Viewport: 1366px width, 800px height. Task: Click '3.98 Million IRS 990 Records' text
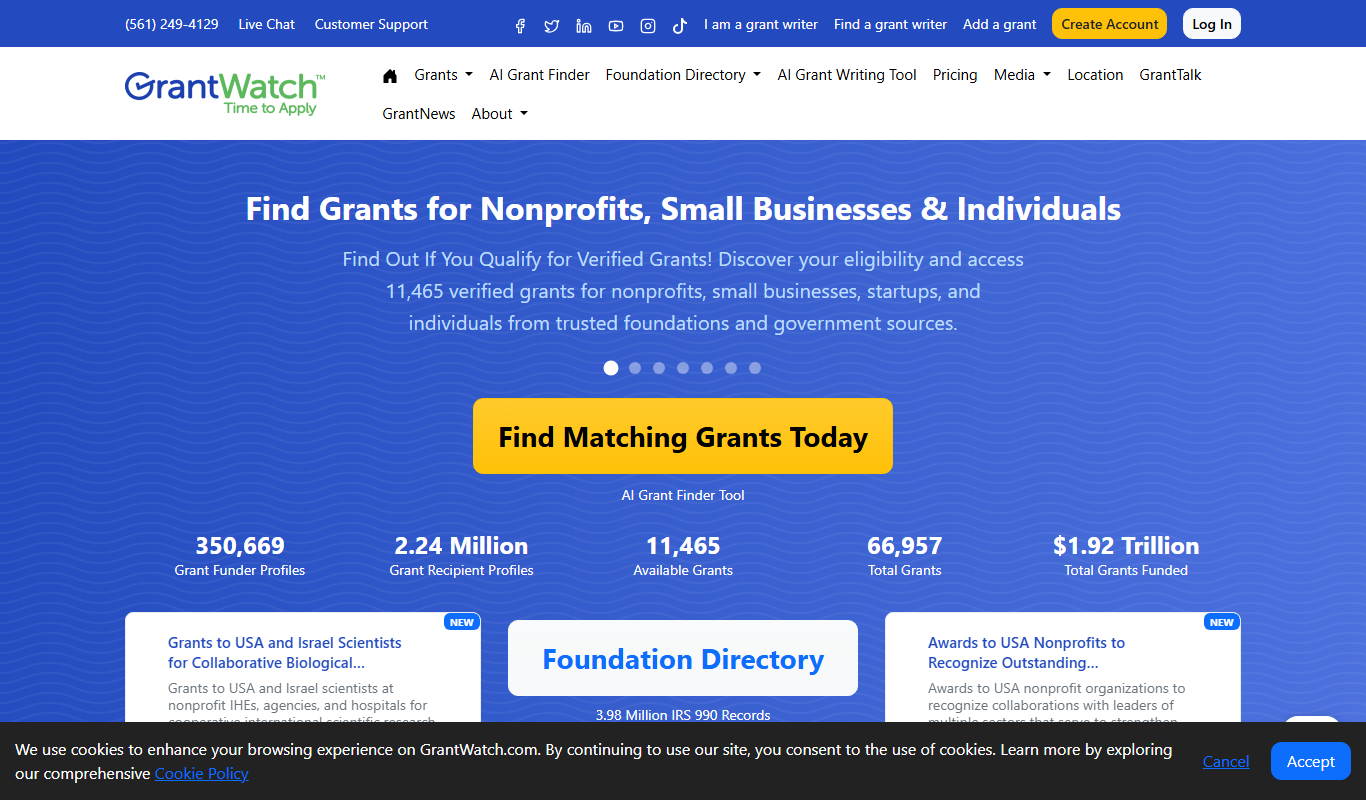(x=683, y=715)
